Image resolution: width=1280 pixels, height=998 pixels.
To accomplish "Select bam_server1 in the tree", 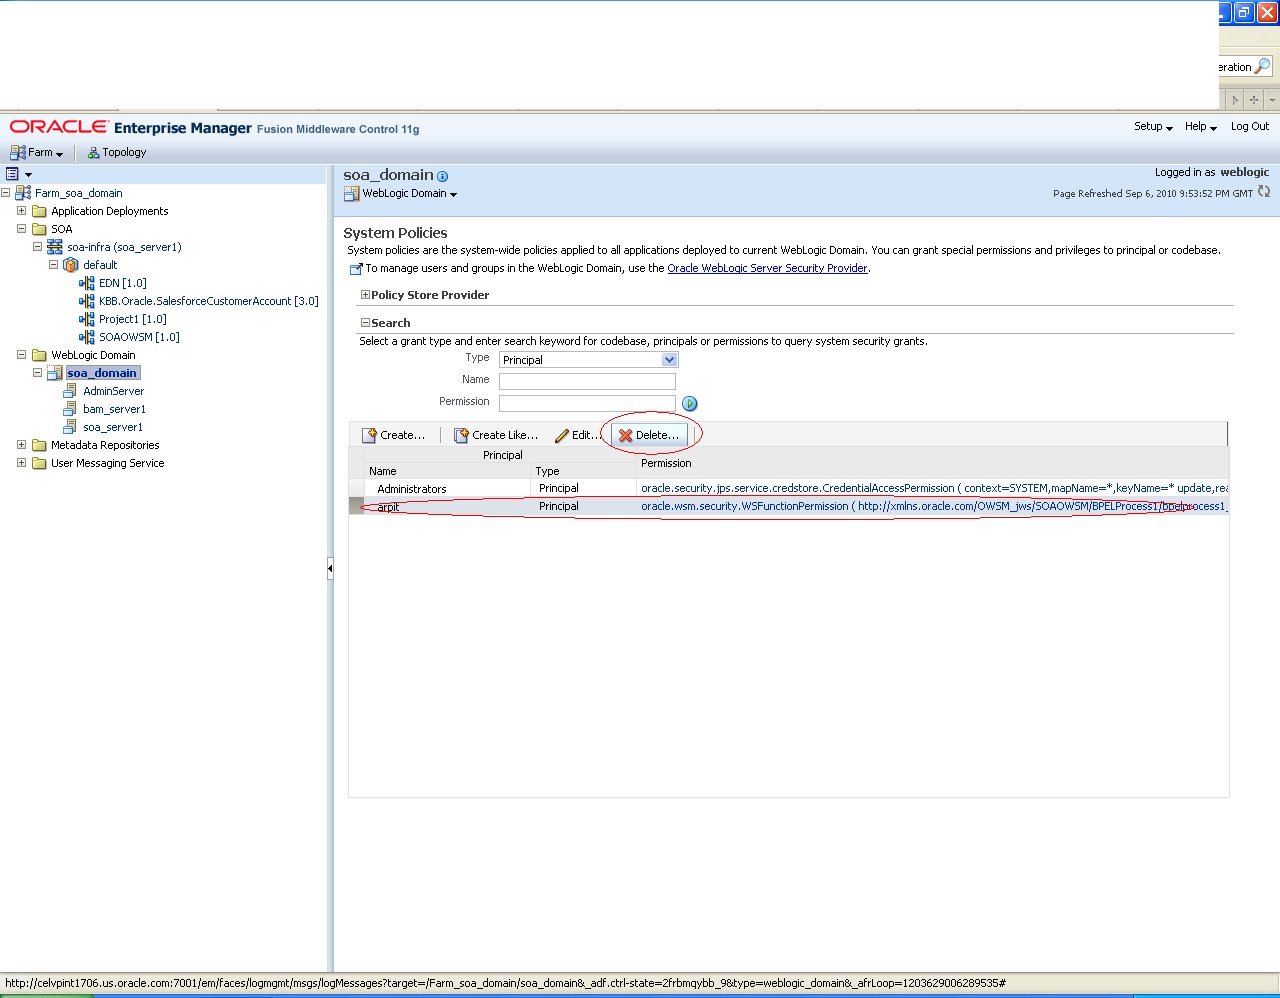I will 114,409.
